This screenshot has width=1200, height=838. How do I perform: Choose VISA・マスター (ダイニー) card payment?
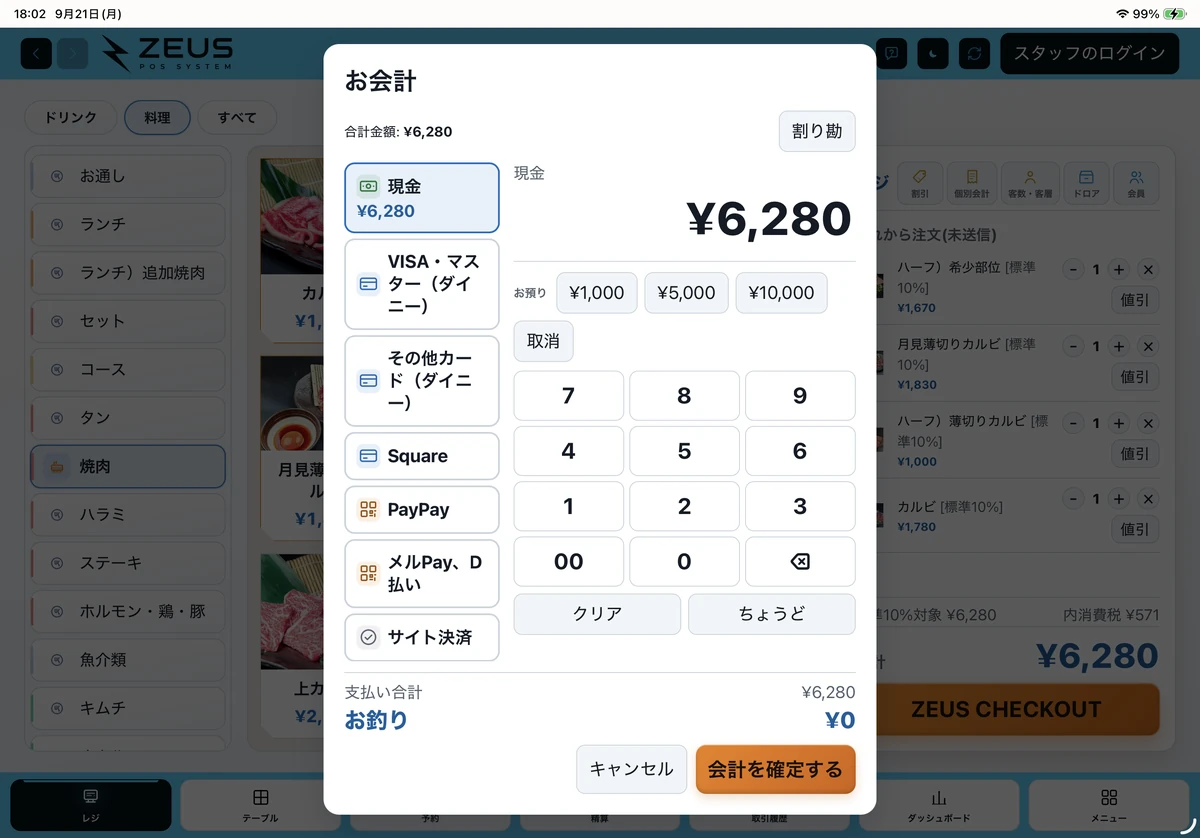coord(422,284)
